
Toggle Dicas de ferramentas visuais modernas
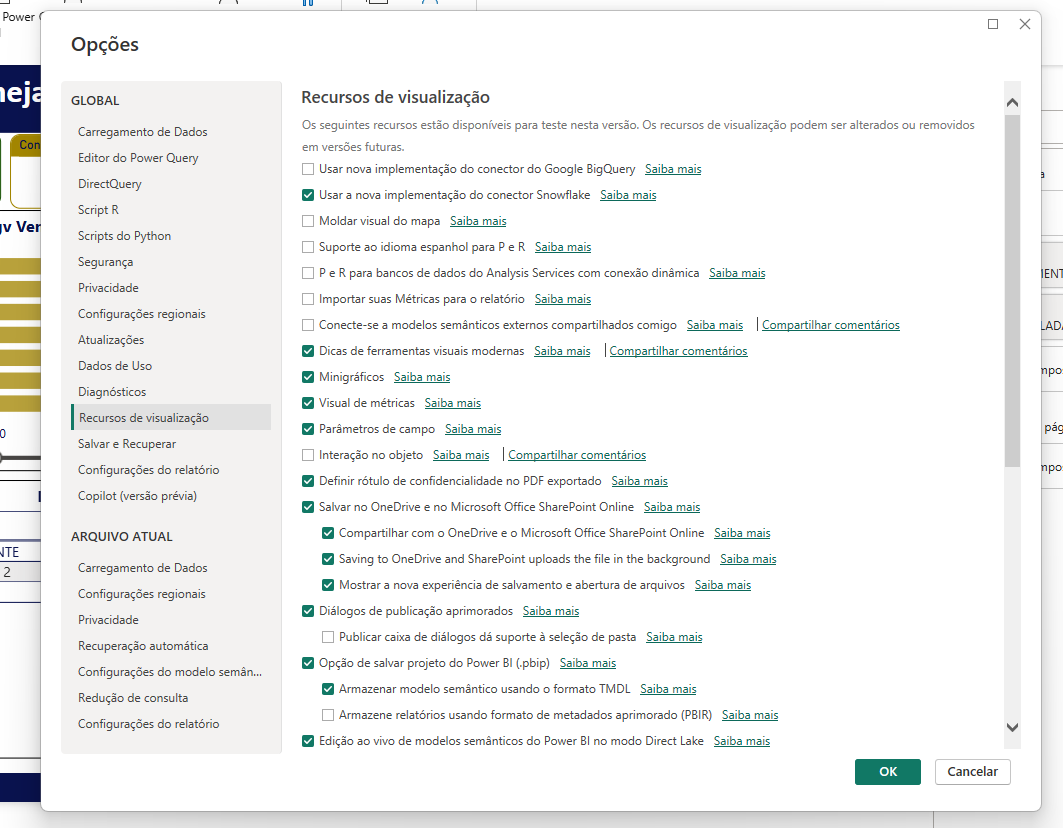pyautogui.click(x=308, y=351)
